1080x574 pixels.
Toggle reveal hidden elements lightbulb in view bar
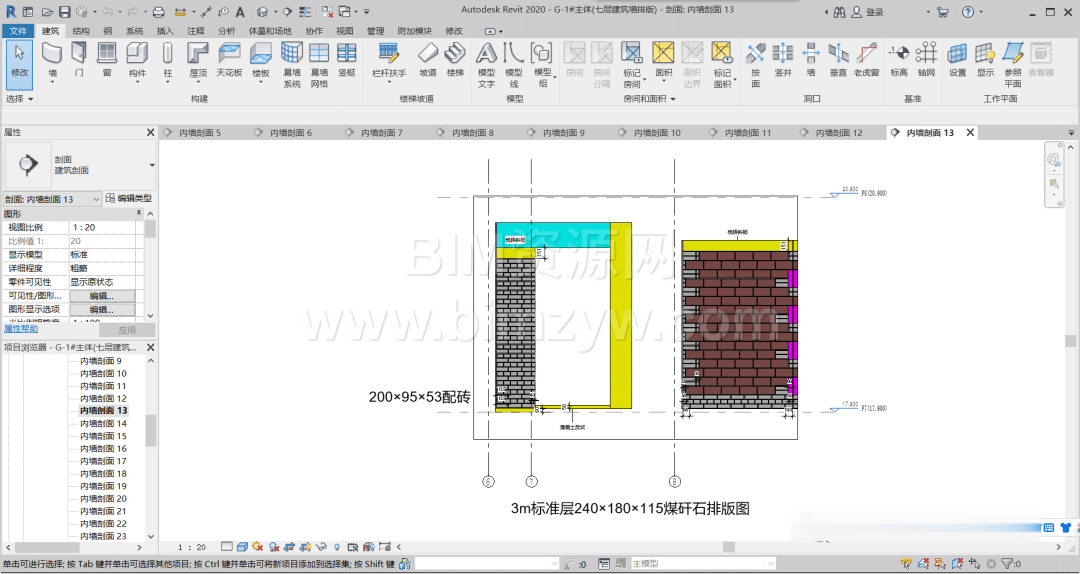tap(337, 547)
